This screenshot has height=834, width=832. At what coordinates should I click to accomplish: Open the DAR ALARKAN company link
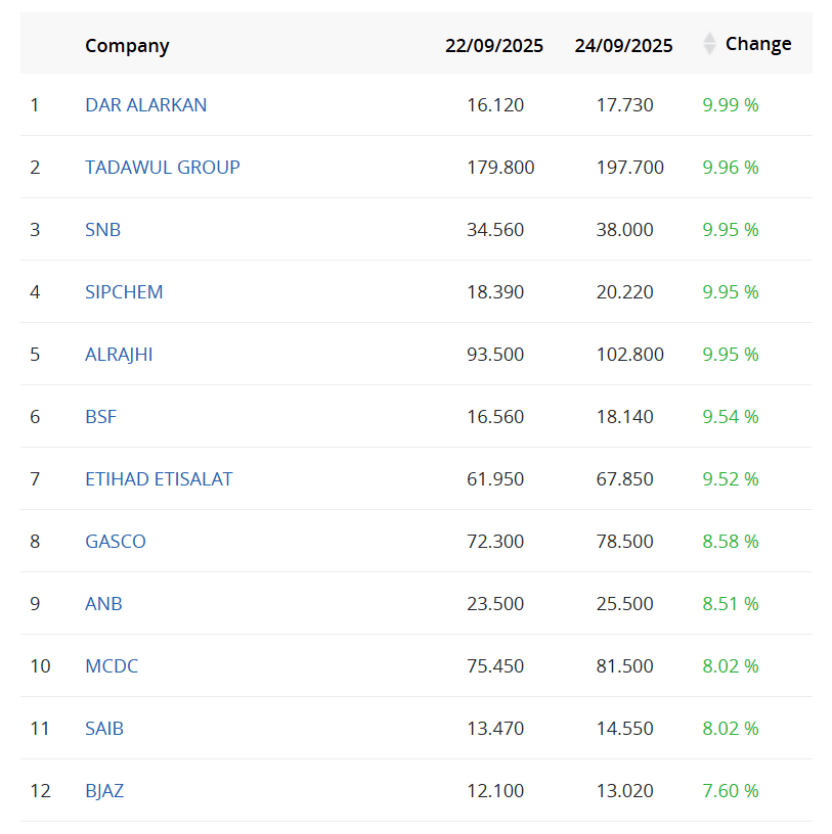146,105
